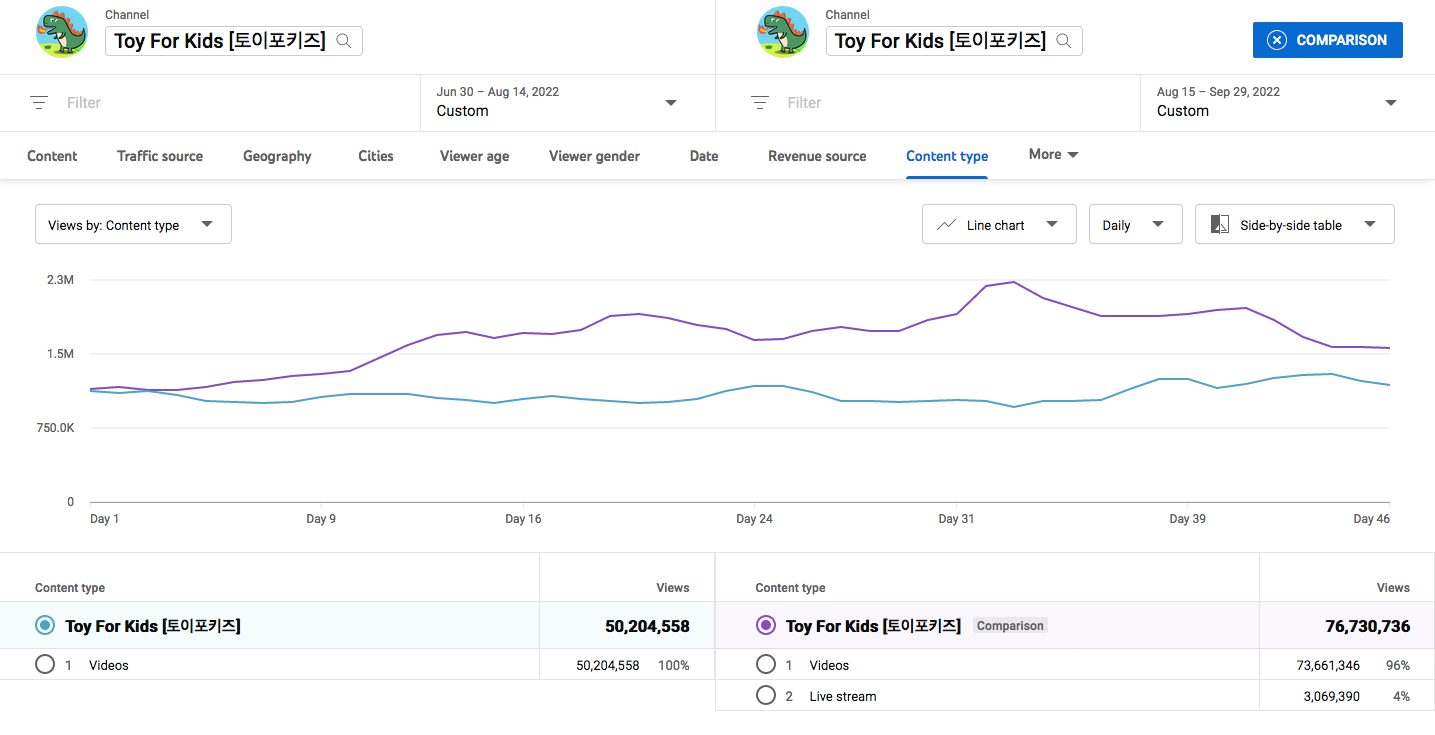Image resolution: width=1435 pixels, height=735 pixels.
Task: Select radio for Live stream row
Action: [766, 696]
